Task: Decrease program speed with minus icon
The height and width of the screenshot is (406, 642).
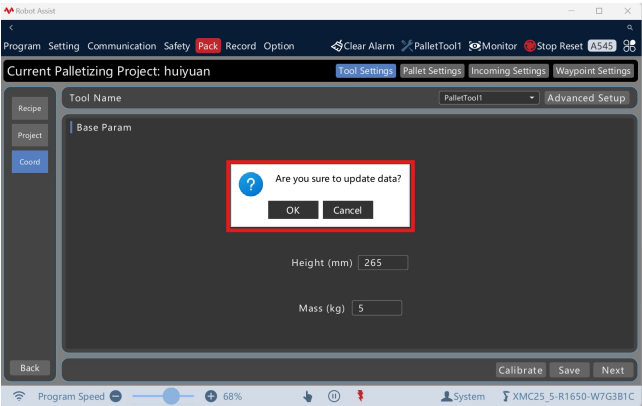Action: click(x=116, y=396)
